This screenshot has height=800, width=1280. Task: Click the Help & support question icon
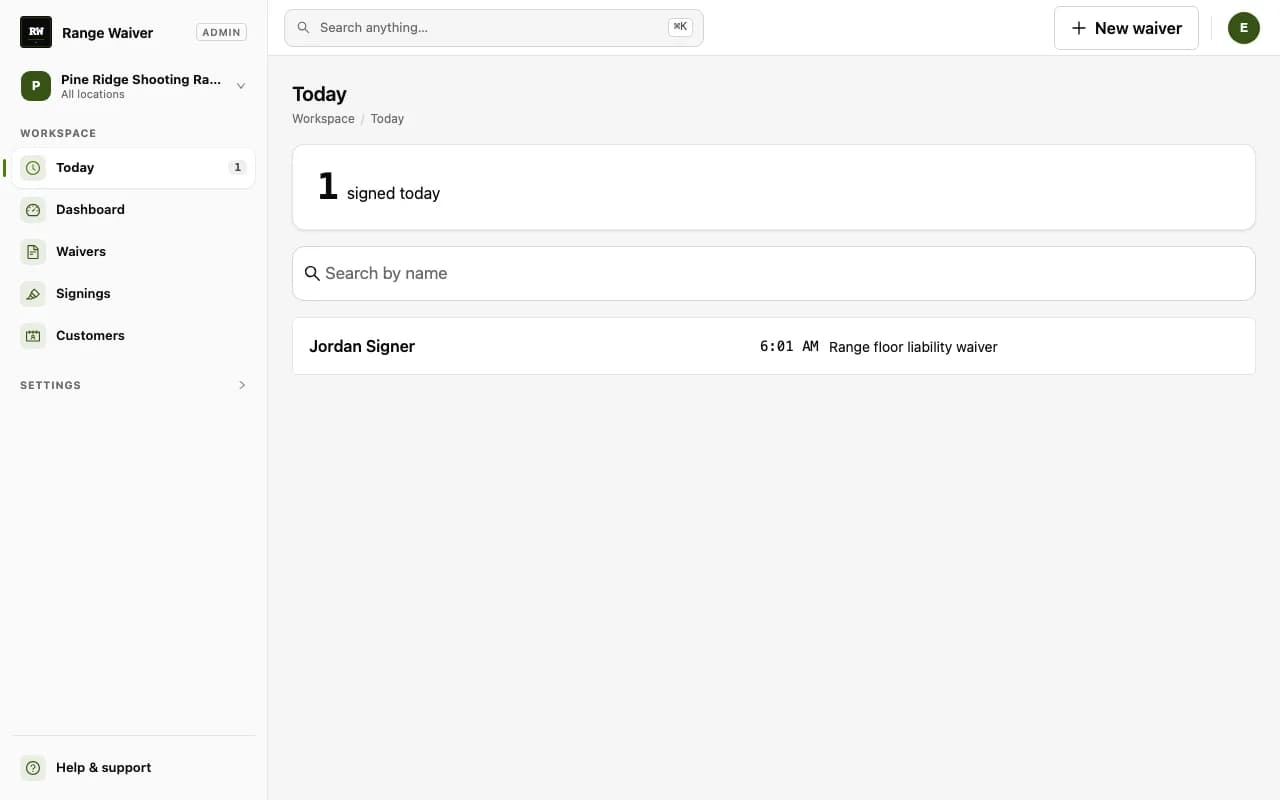(33, 768)
